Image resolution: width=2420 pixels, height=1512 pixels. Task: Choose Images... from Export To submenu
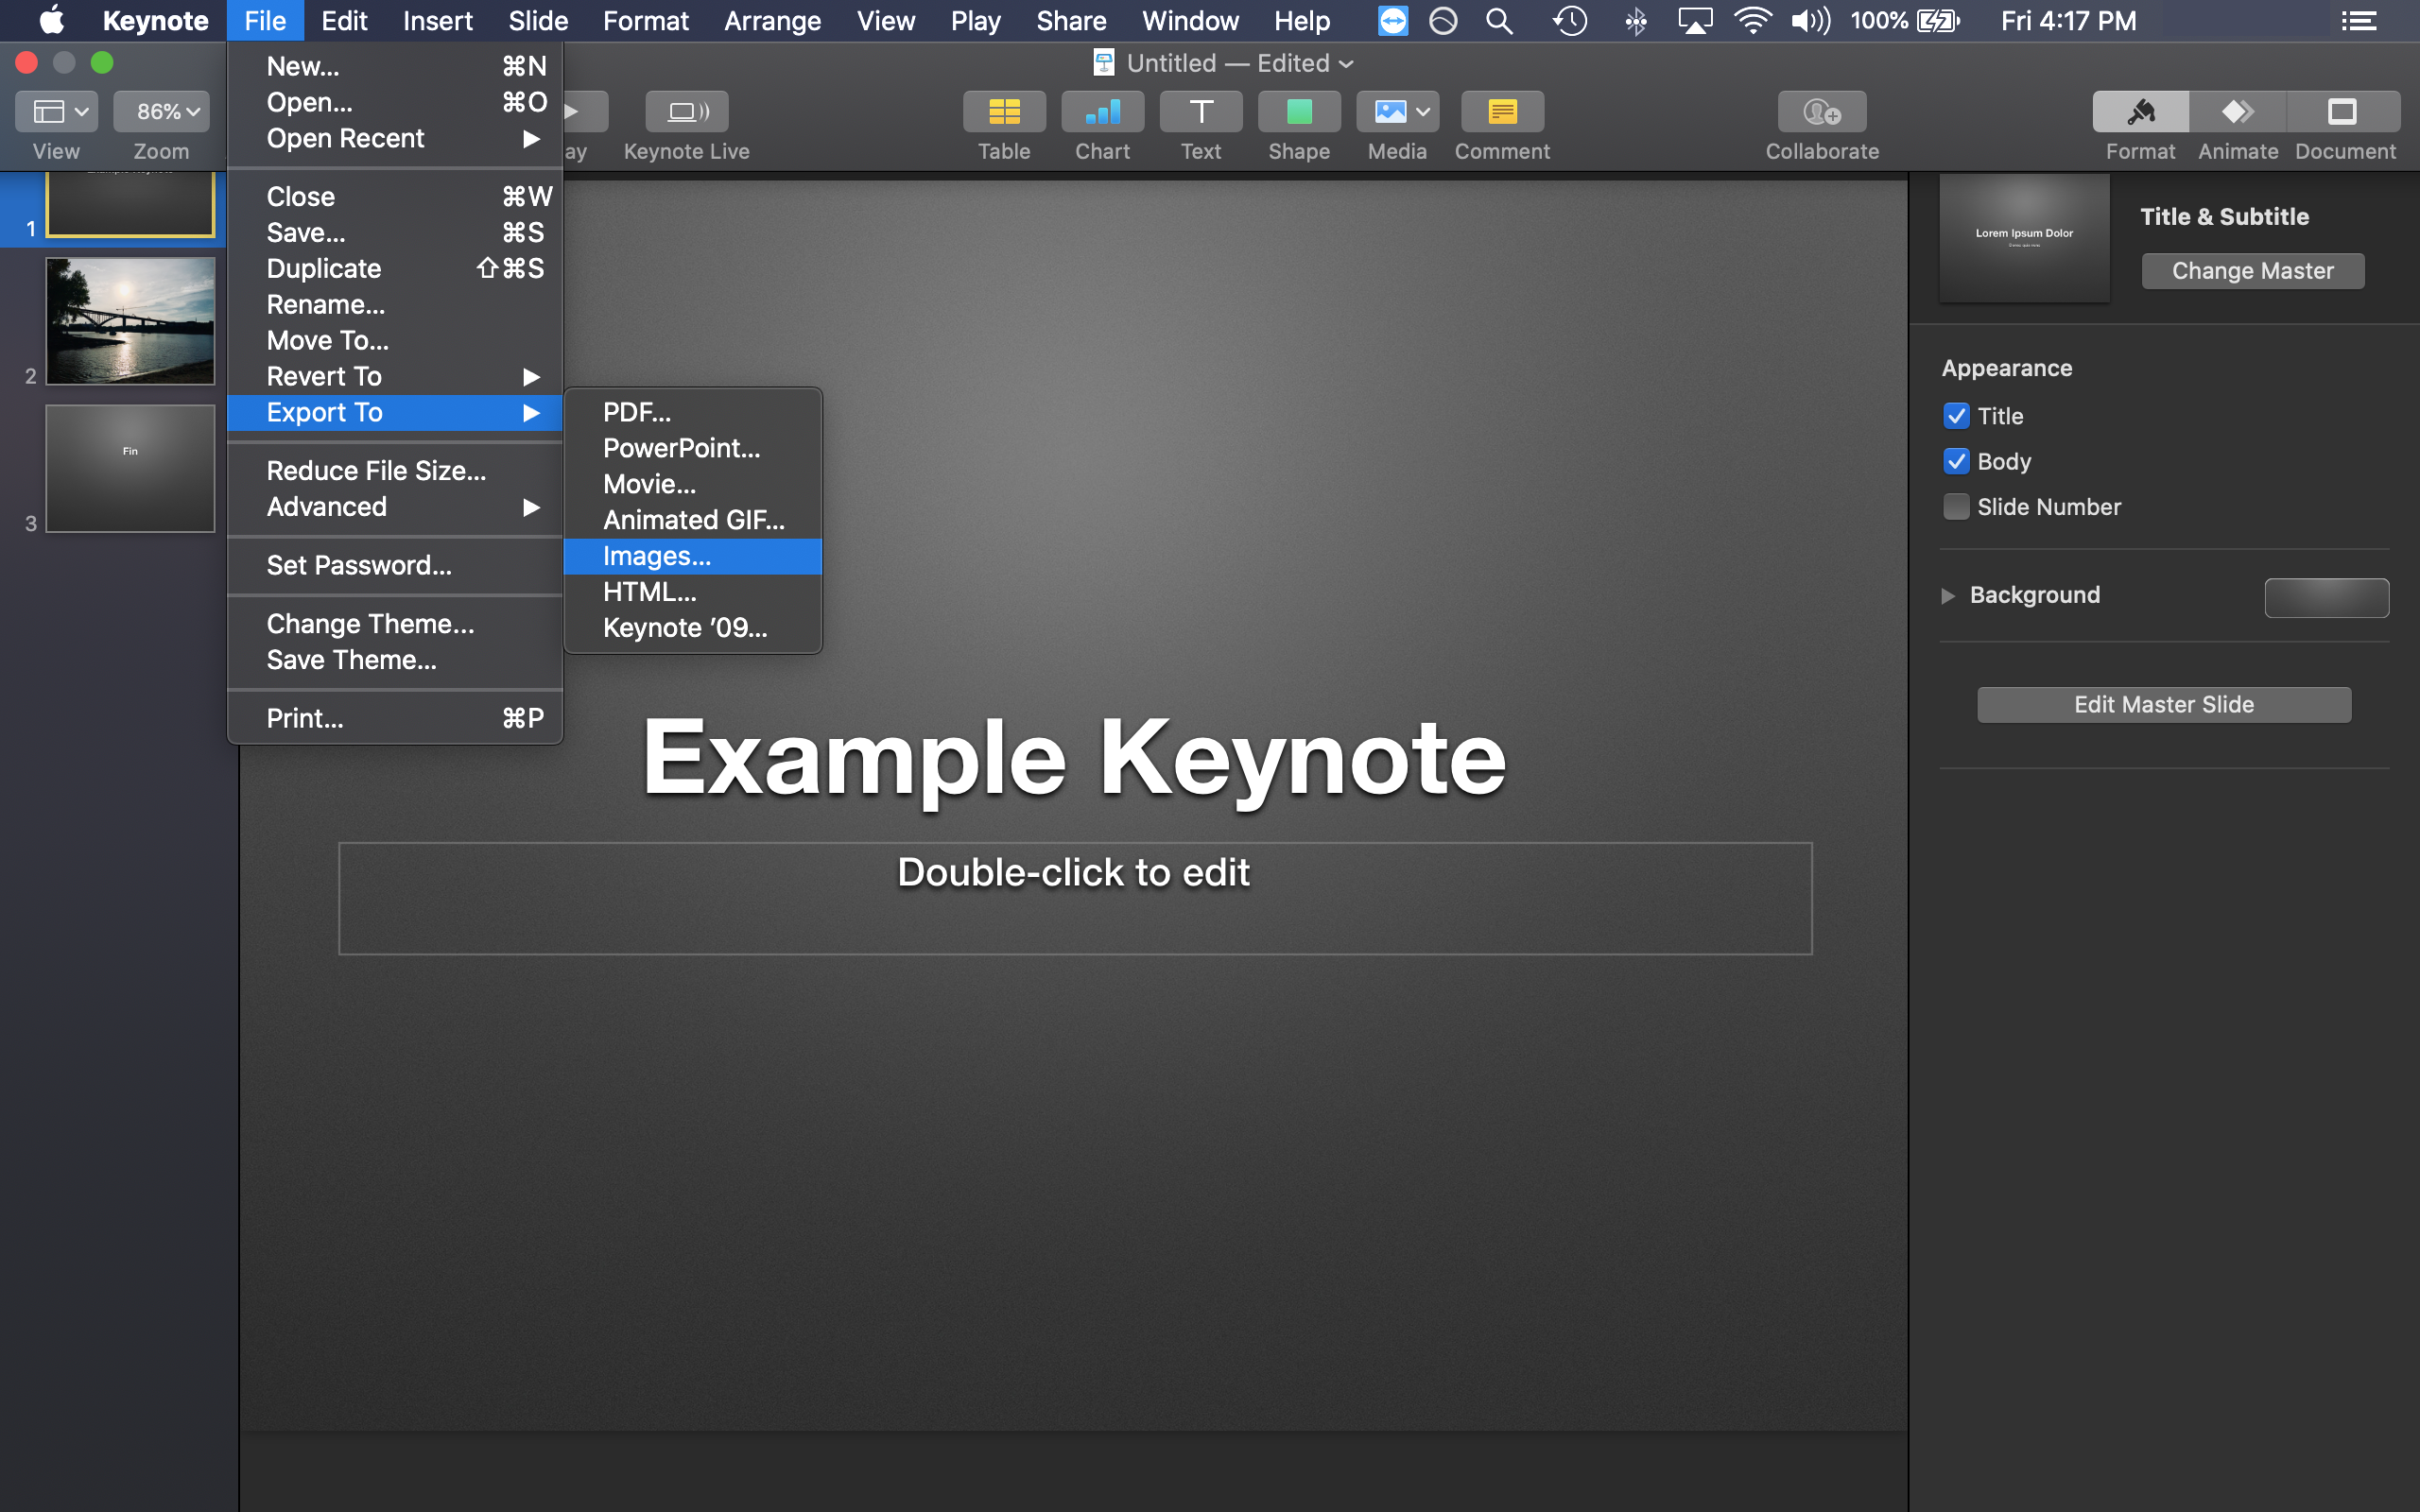click(693, 556)
